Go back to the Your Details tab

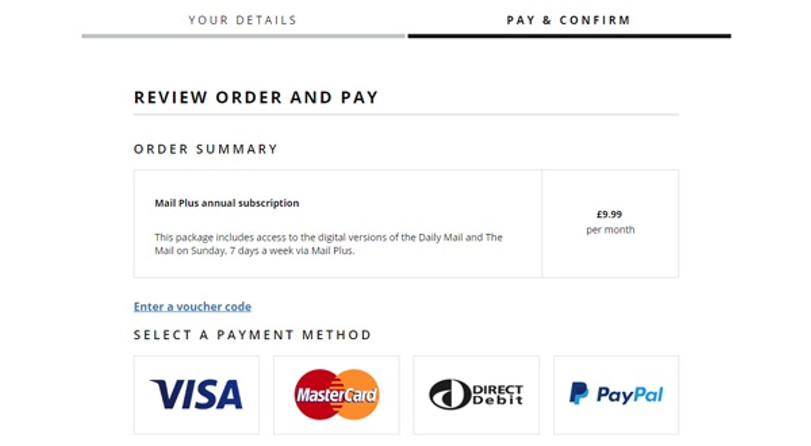[x=242, y=20]
